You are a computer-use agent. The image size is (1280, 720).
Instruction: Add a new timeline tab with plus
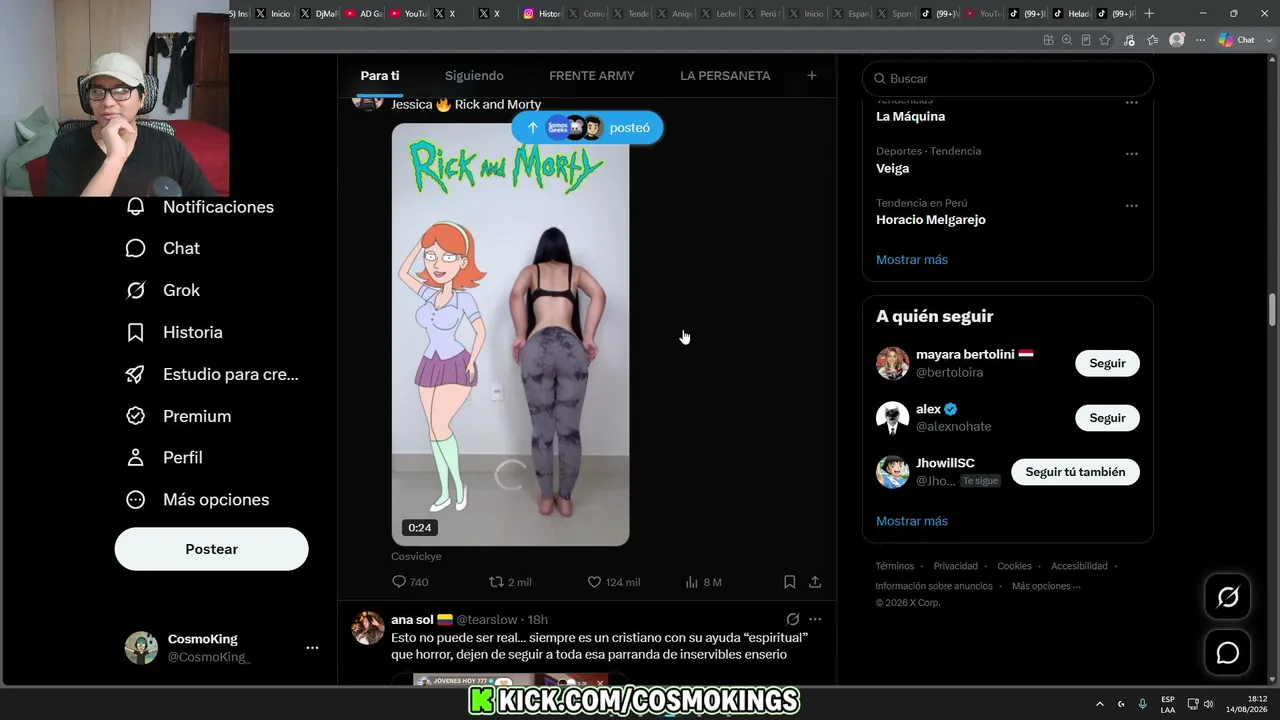coord(812,75)
